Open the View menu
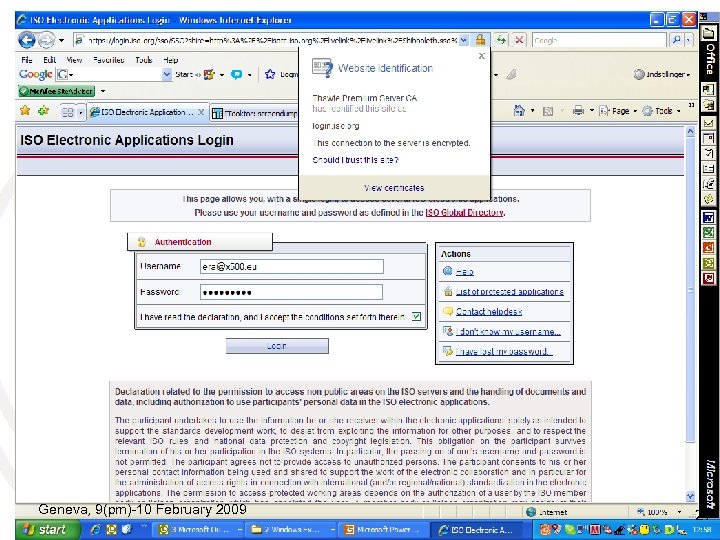720x540 pixels. click(74, 60)
